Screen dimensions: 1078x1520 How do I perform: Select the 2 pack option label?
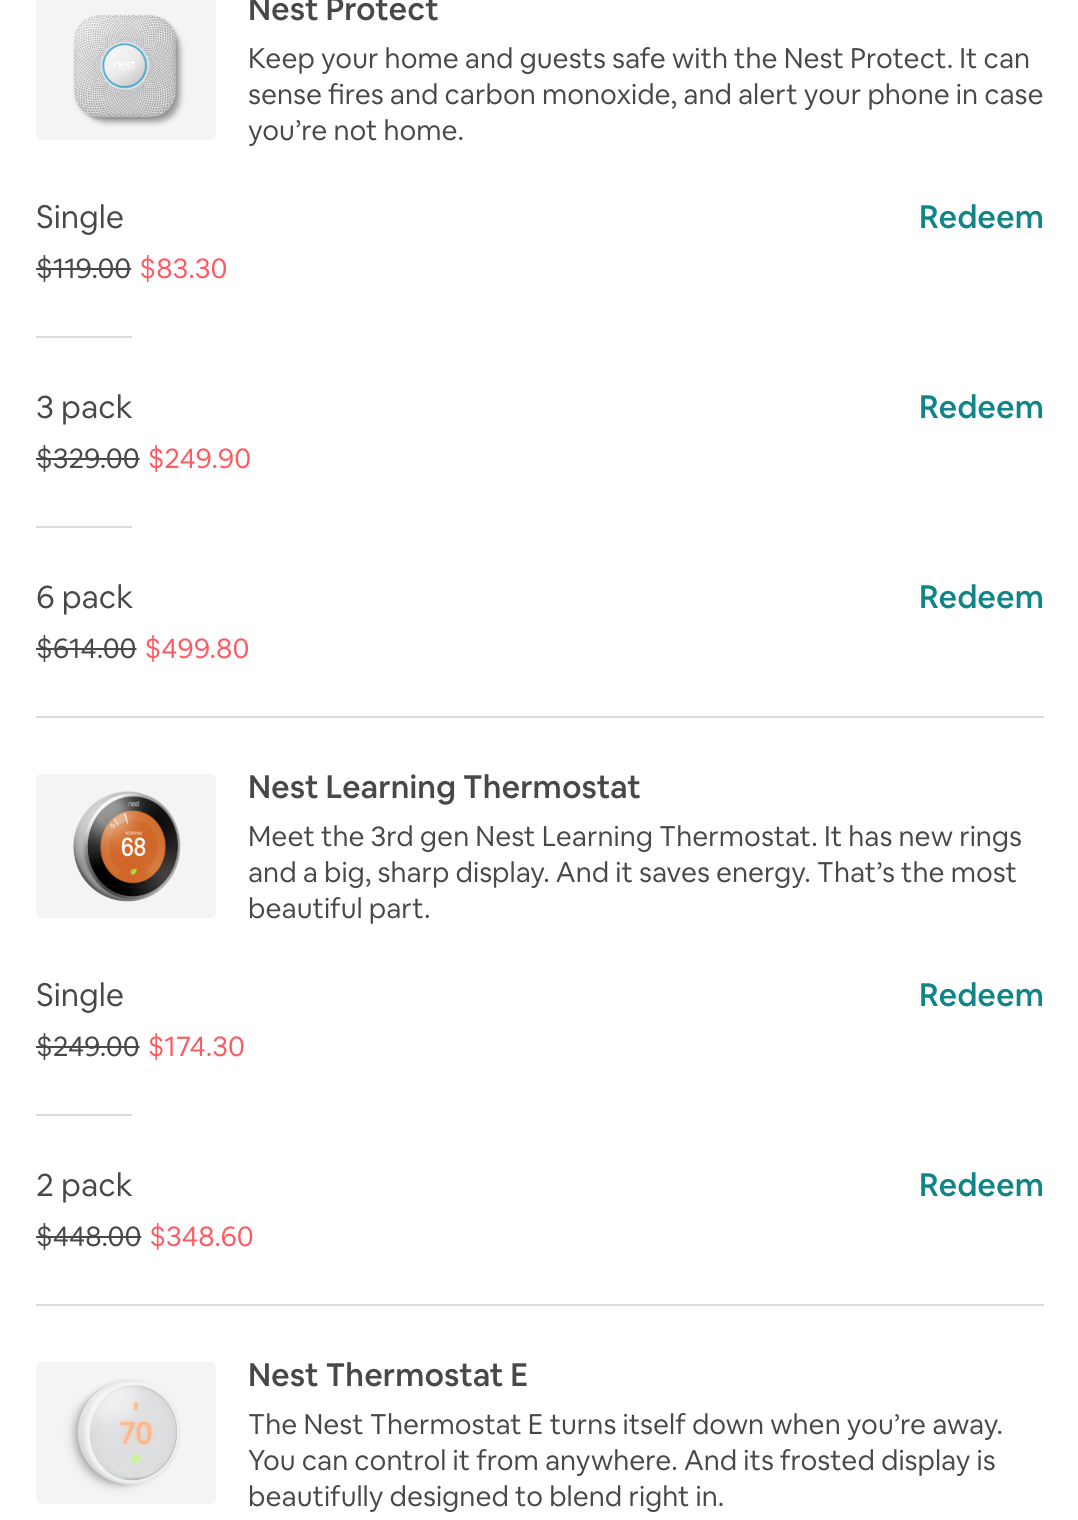[x=84, y=1185]
